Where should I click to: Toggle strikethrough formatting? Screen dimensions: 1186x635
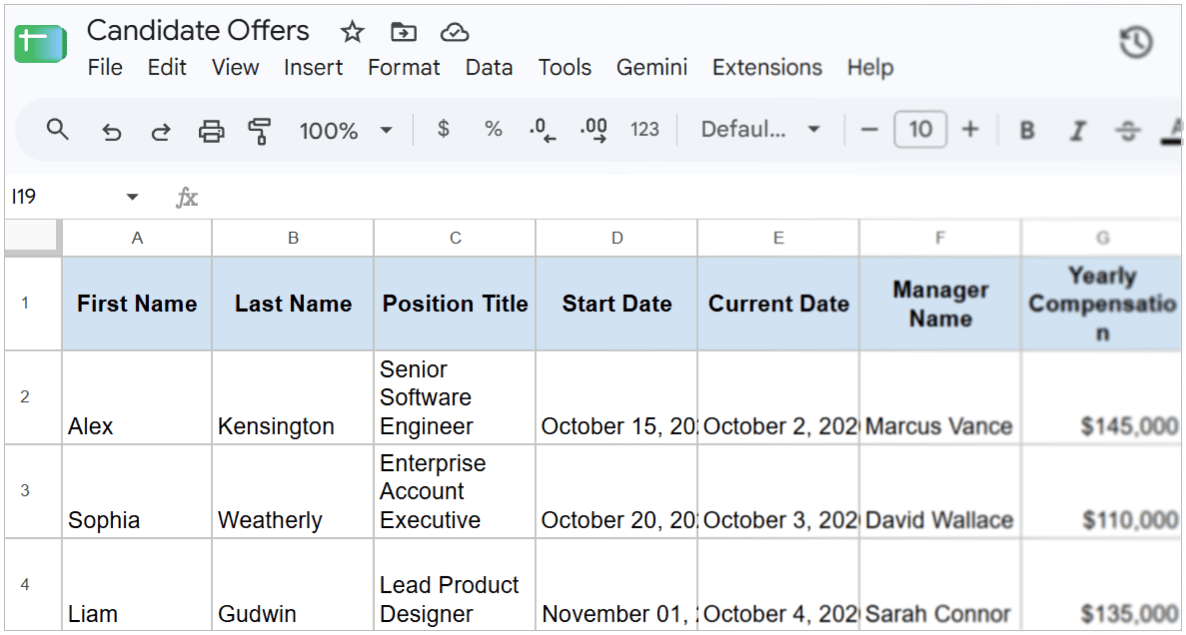[x=1127, y=131]
